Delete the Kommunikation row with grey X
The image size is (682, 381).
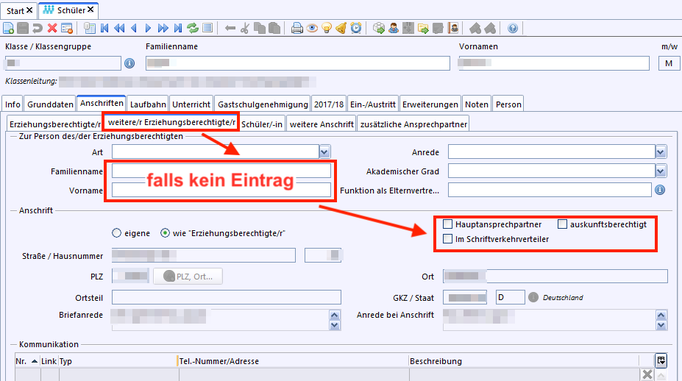(647, 374)
